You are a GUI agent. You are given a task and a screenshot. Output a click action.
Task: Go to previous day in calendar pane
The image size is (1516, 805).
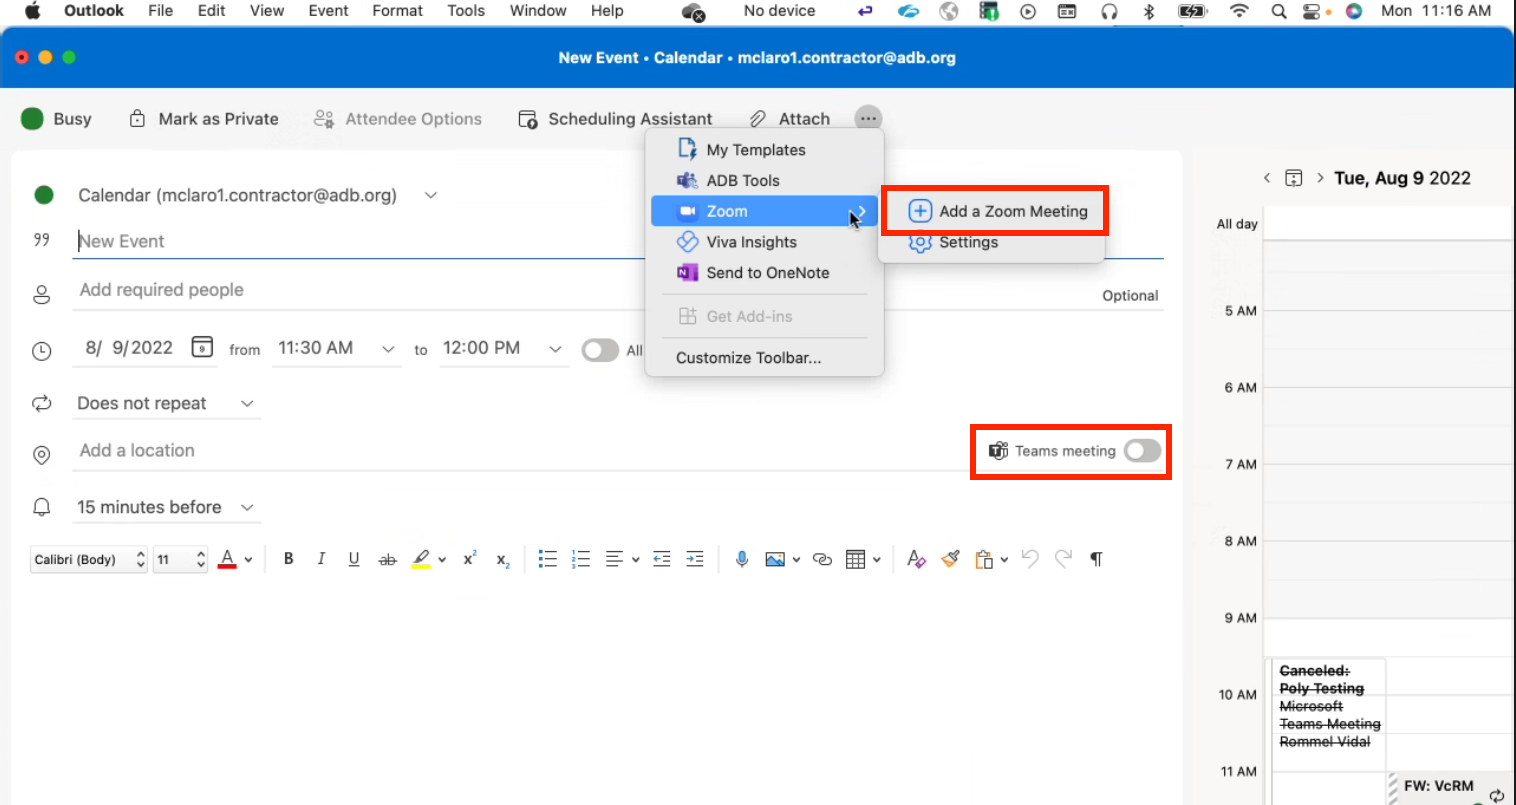point(1267,178)
